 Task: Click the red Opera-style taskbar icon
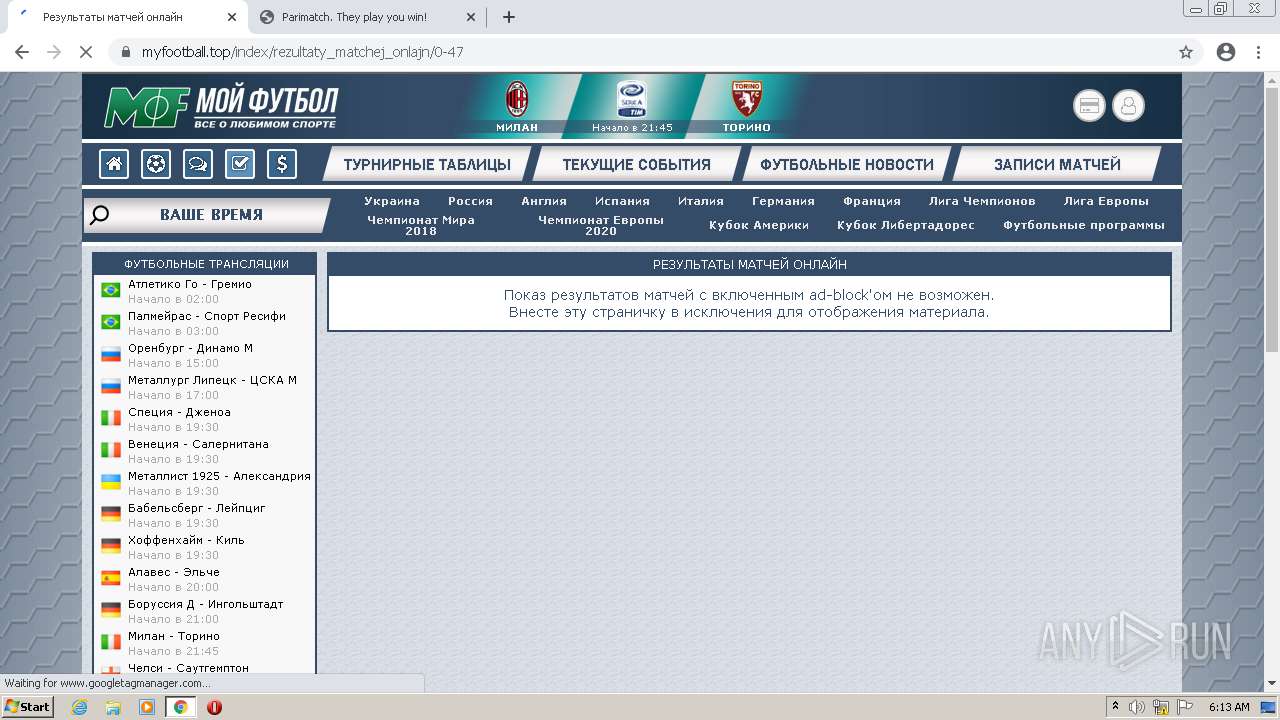point(214,707)
